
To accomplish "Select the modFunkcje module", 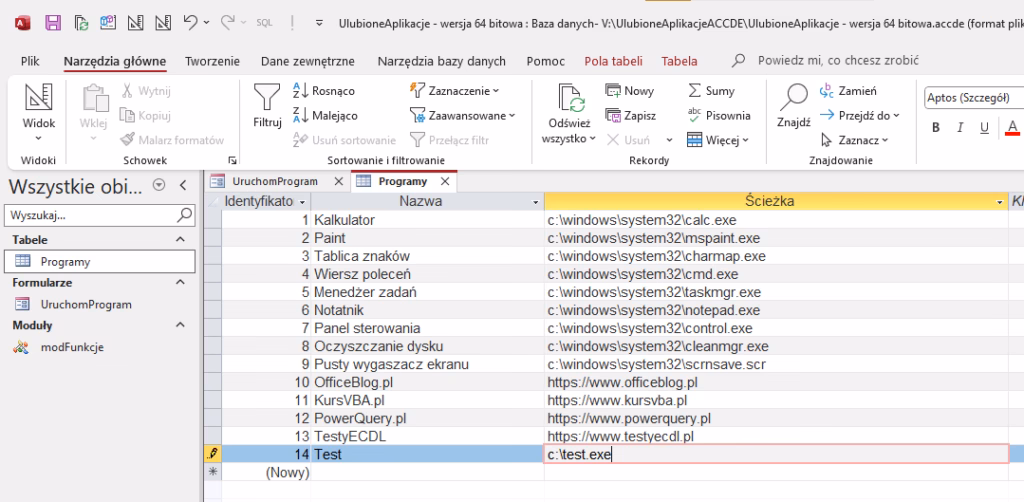I will pyautogui.click(x=100, y=347).
